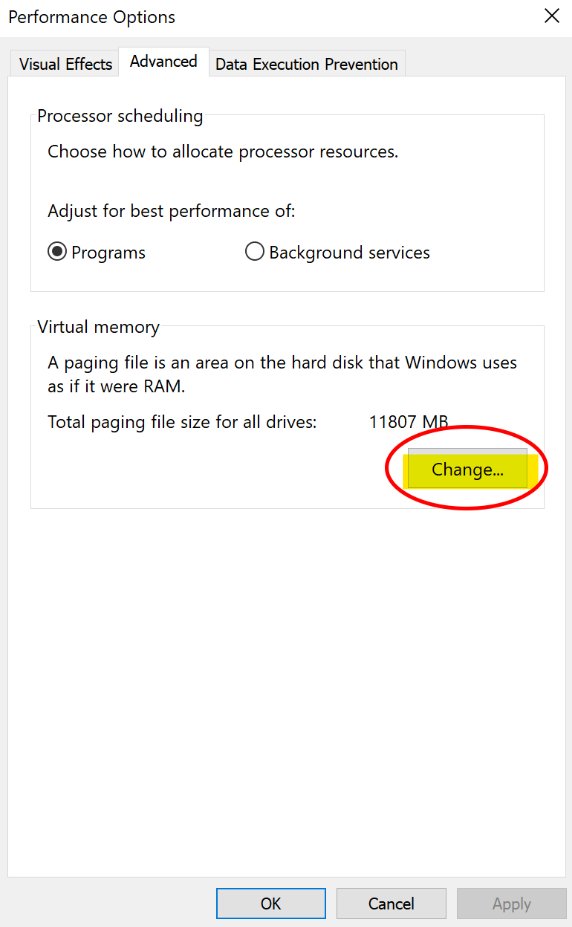This screenshot has height=927, width=572.
Task: Click the Total paging file size label
Action: point(182,422)
